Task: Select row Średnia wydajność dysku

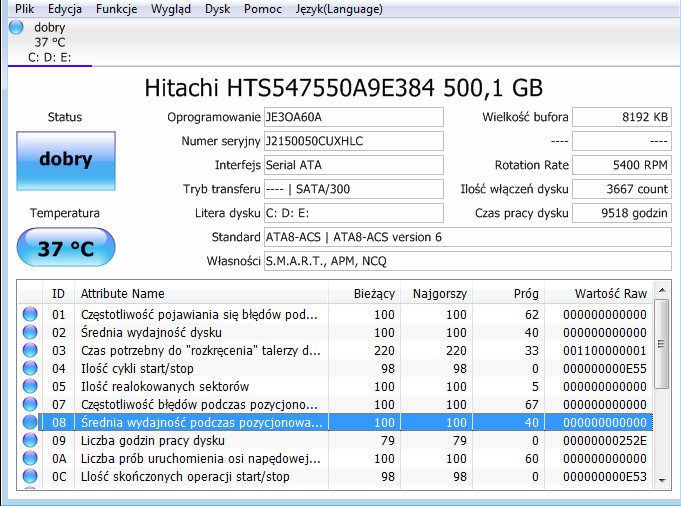Action: tap(335, 332)
